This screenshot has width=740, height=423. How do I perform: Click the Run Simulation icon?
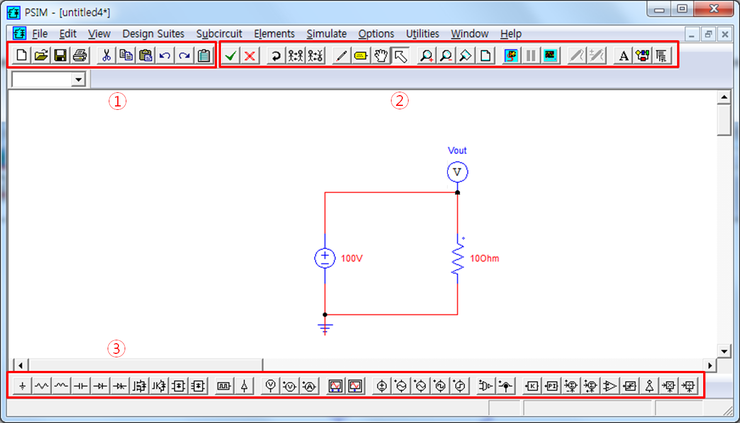(x=508, y=55)
